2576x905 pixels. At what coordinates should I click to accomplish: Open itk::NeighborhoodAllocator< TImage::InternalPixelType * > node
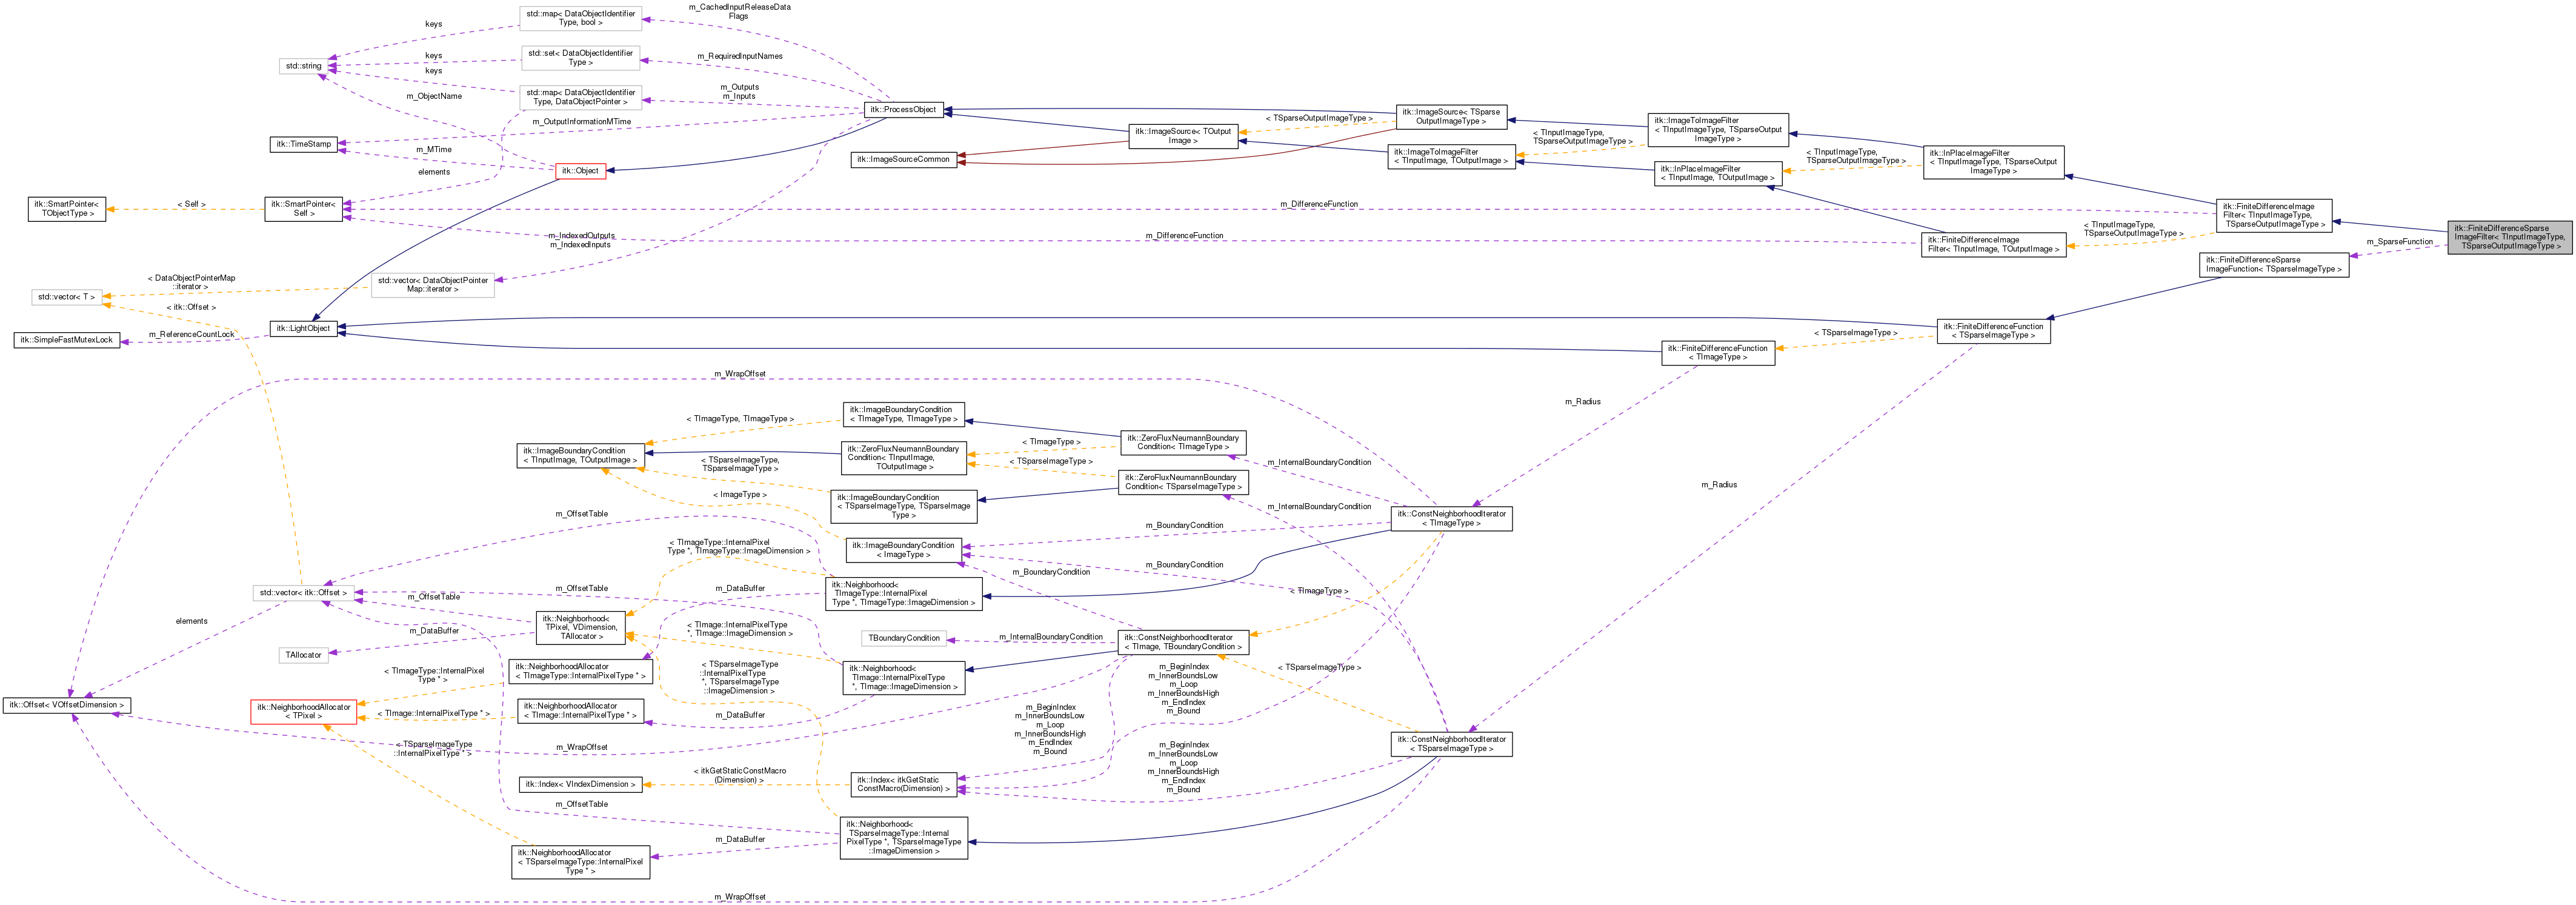(580, 711)
